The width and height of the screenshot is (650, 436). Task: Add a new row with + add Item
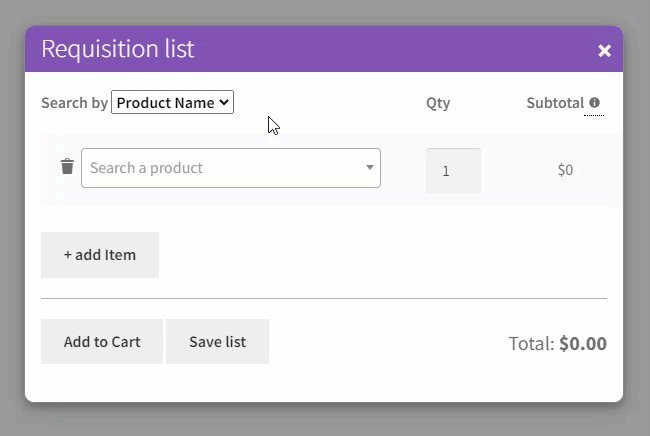click(x=100, y=255)
